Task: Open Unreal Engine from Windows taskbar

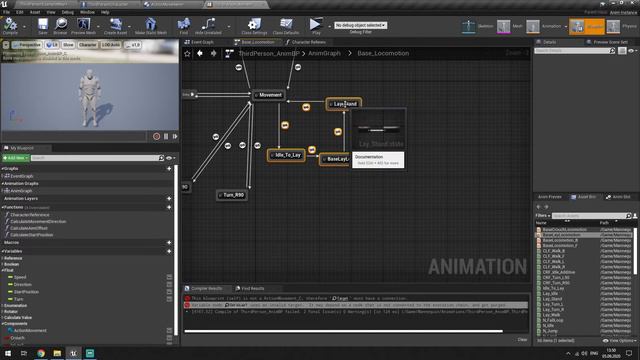Action: tap(73, 353)
